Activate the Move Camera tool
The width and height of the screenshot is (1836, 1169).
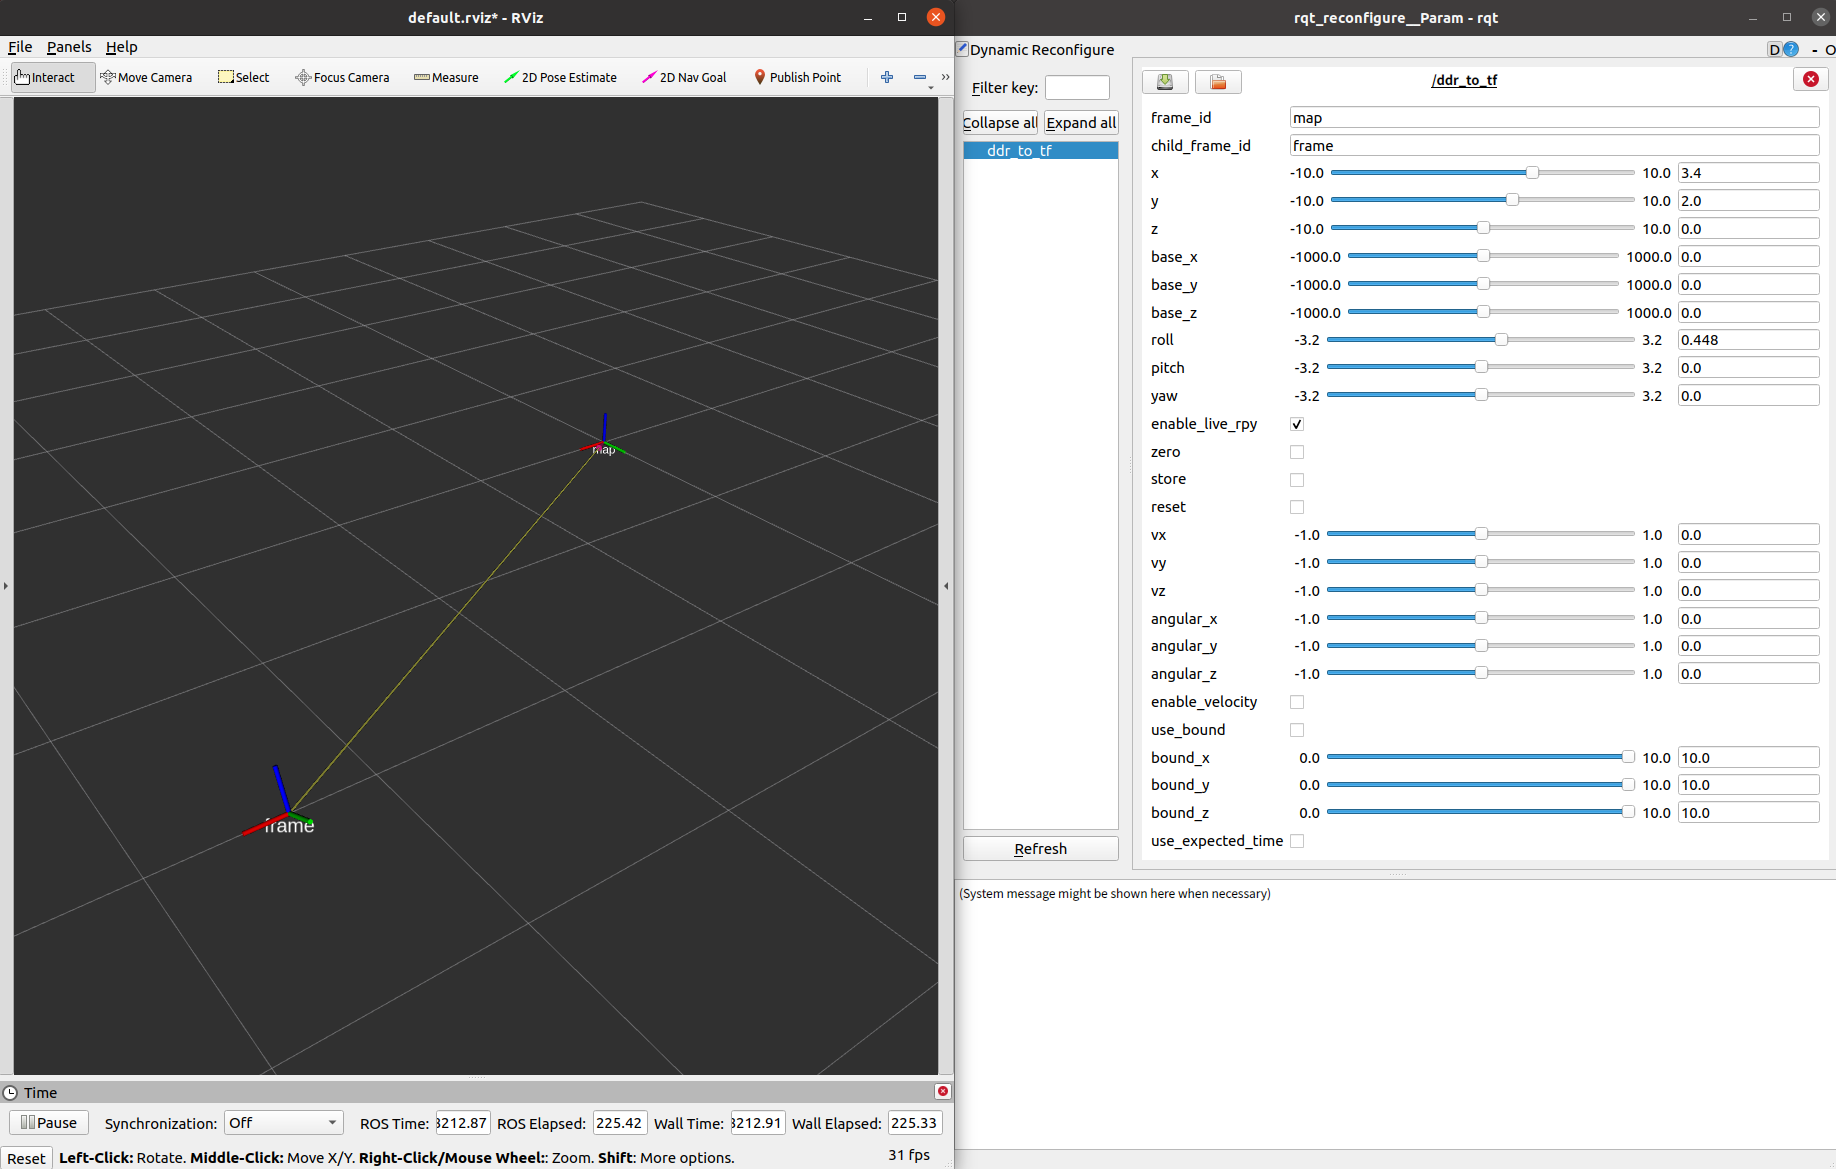146,77
